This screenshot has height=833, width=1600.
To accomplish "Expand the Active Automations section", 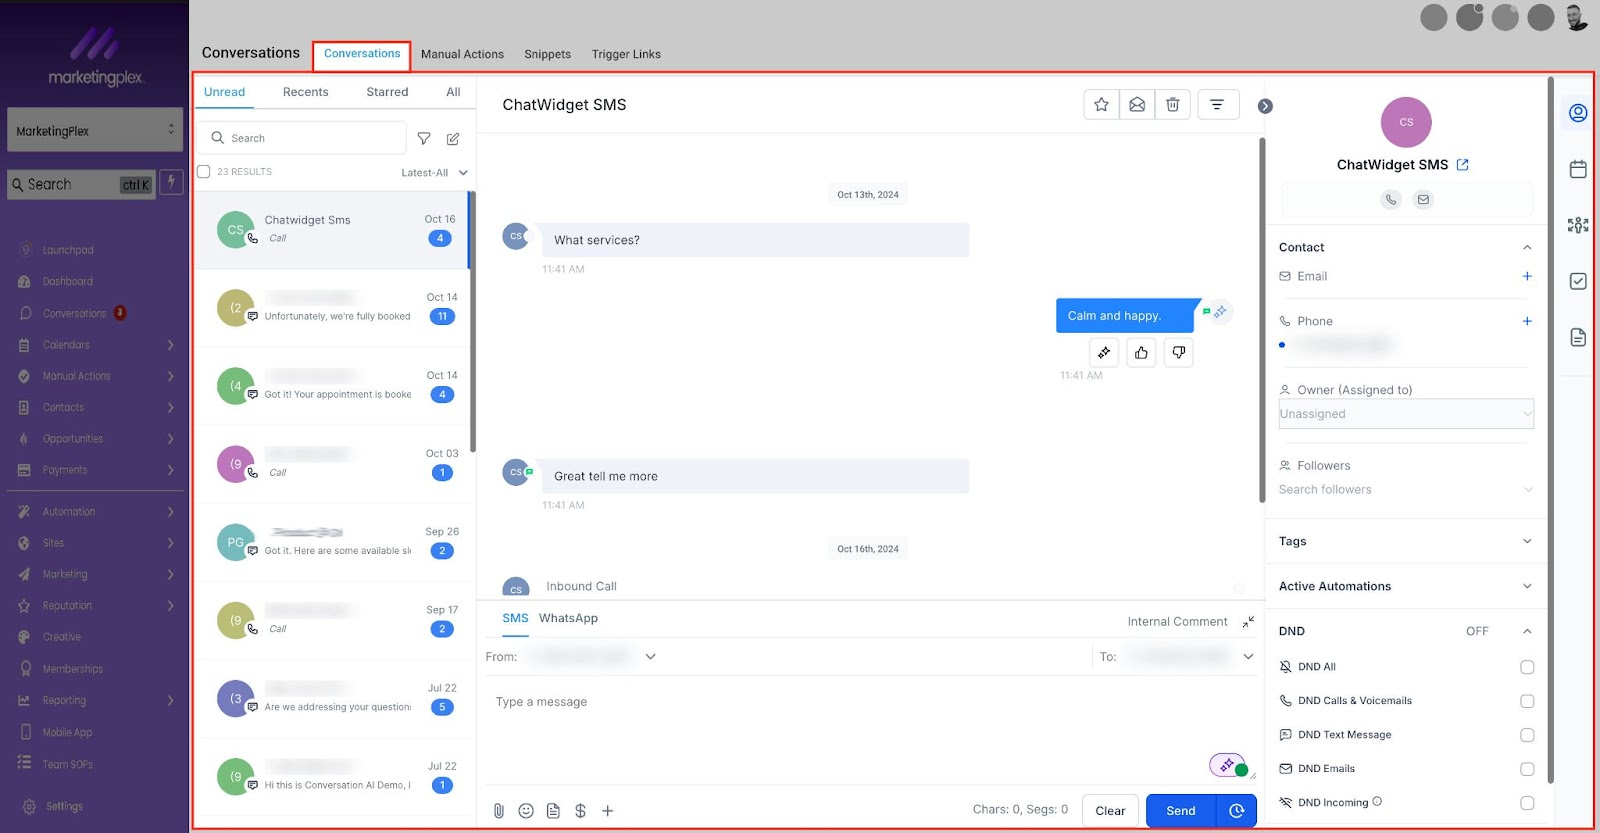I will click(1406, 586).
